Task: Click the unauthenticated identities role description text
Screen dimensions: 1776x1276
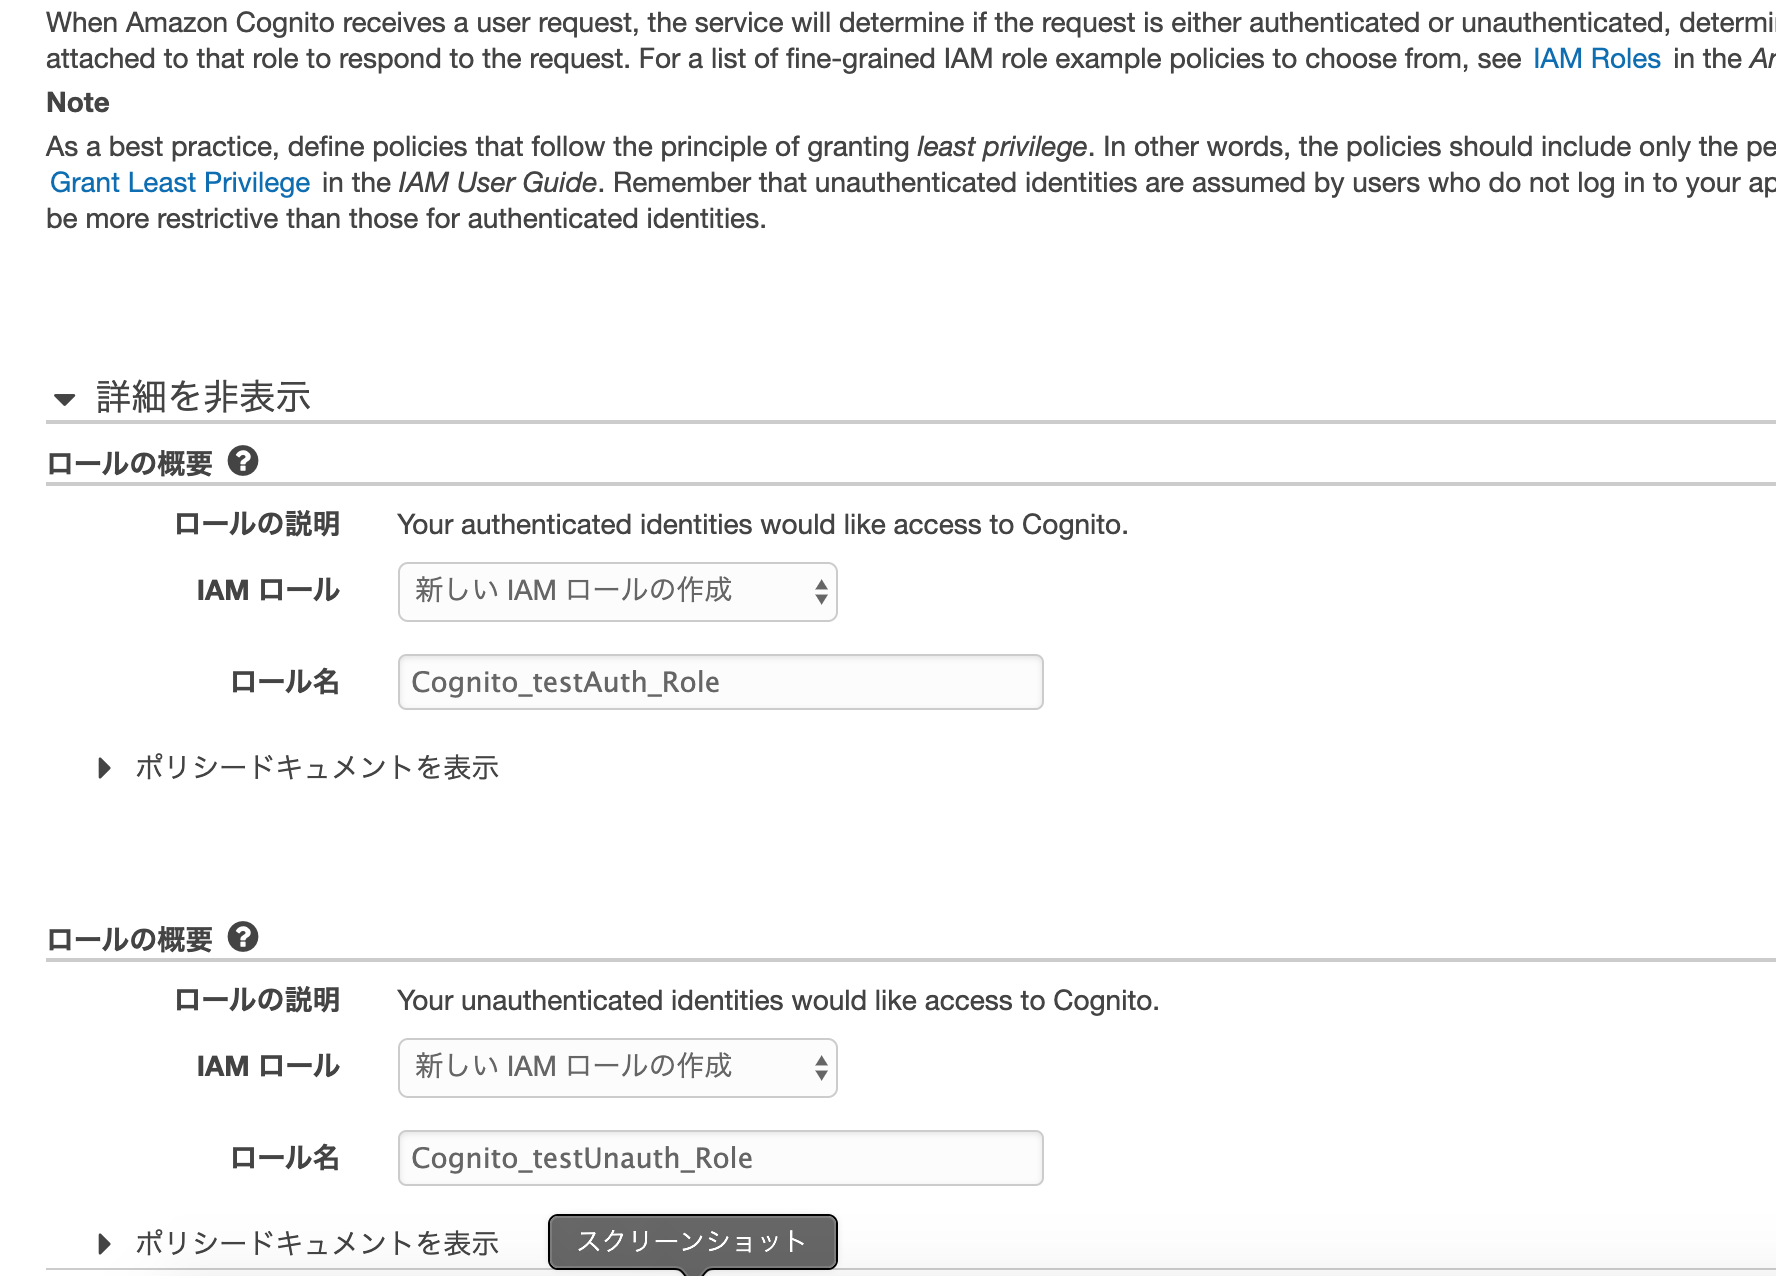Action: point(778,1001)
